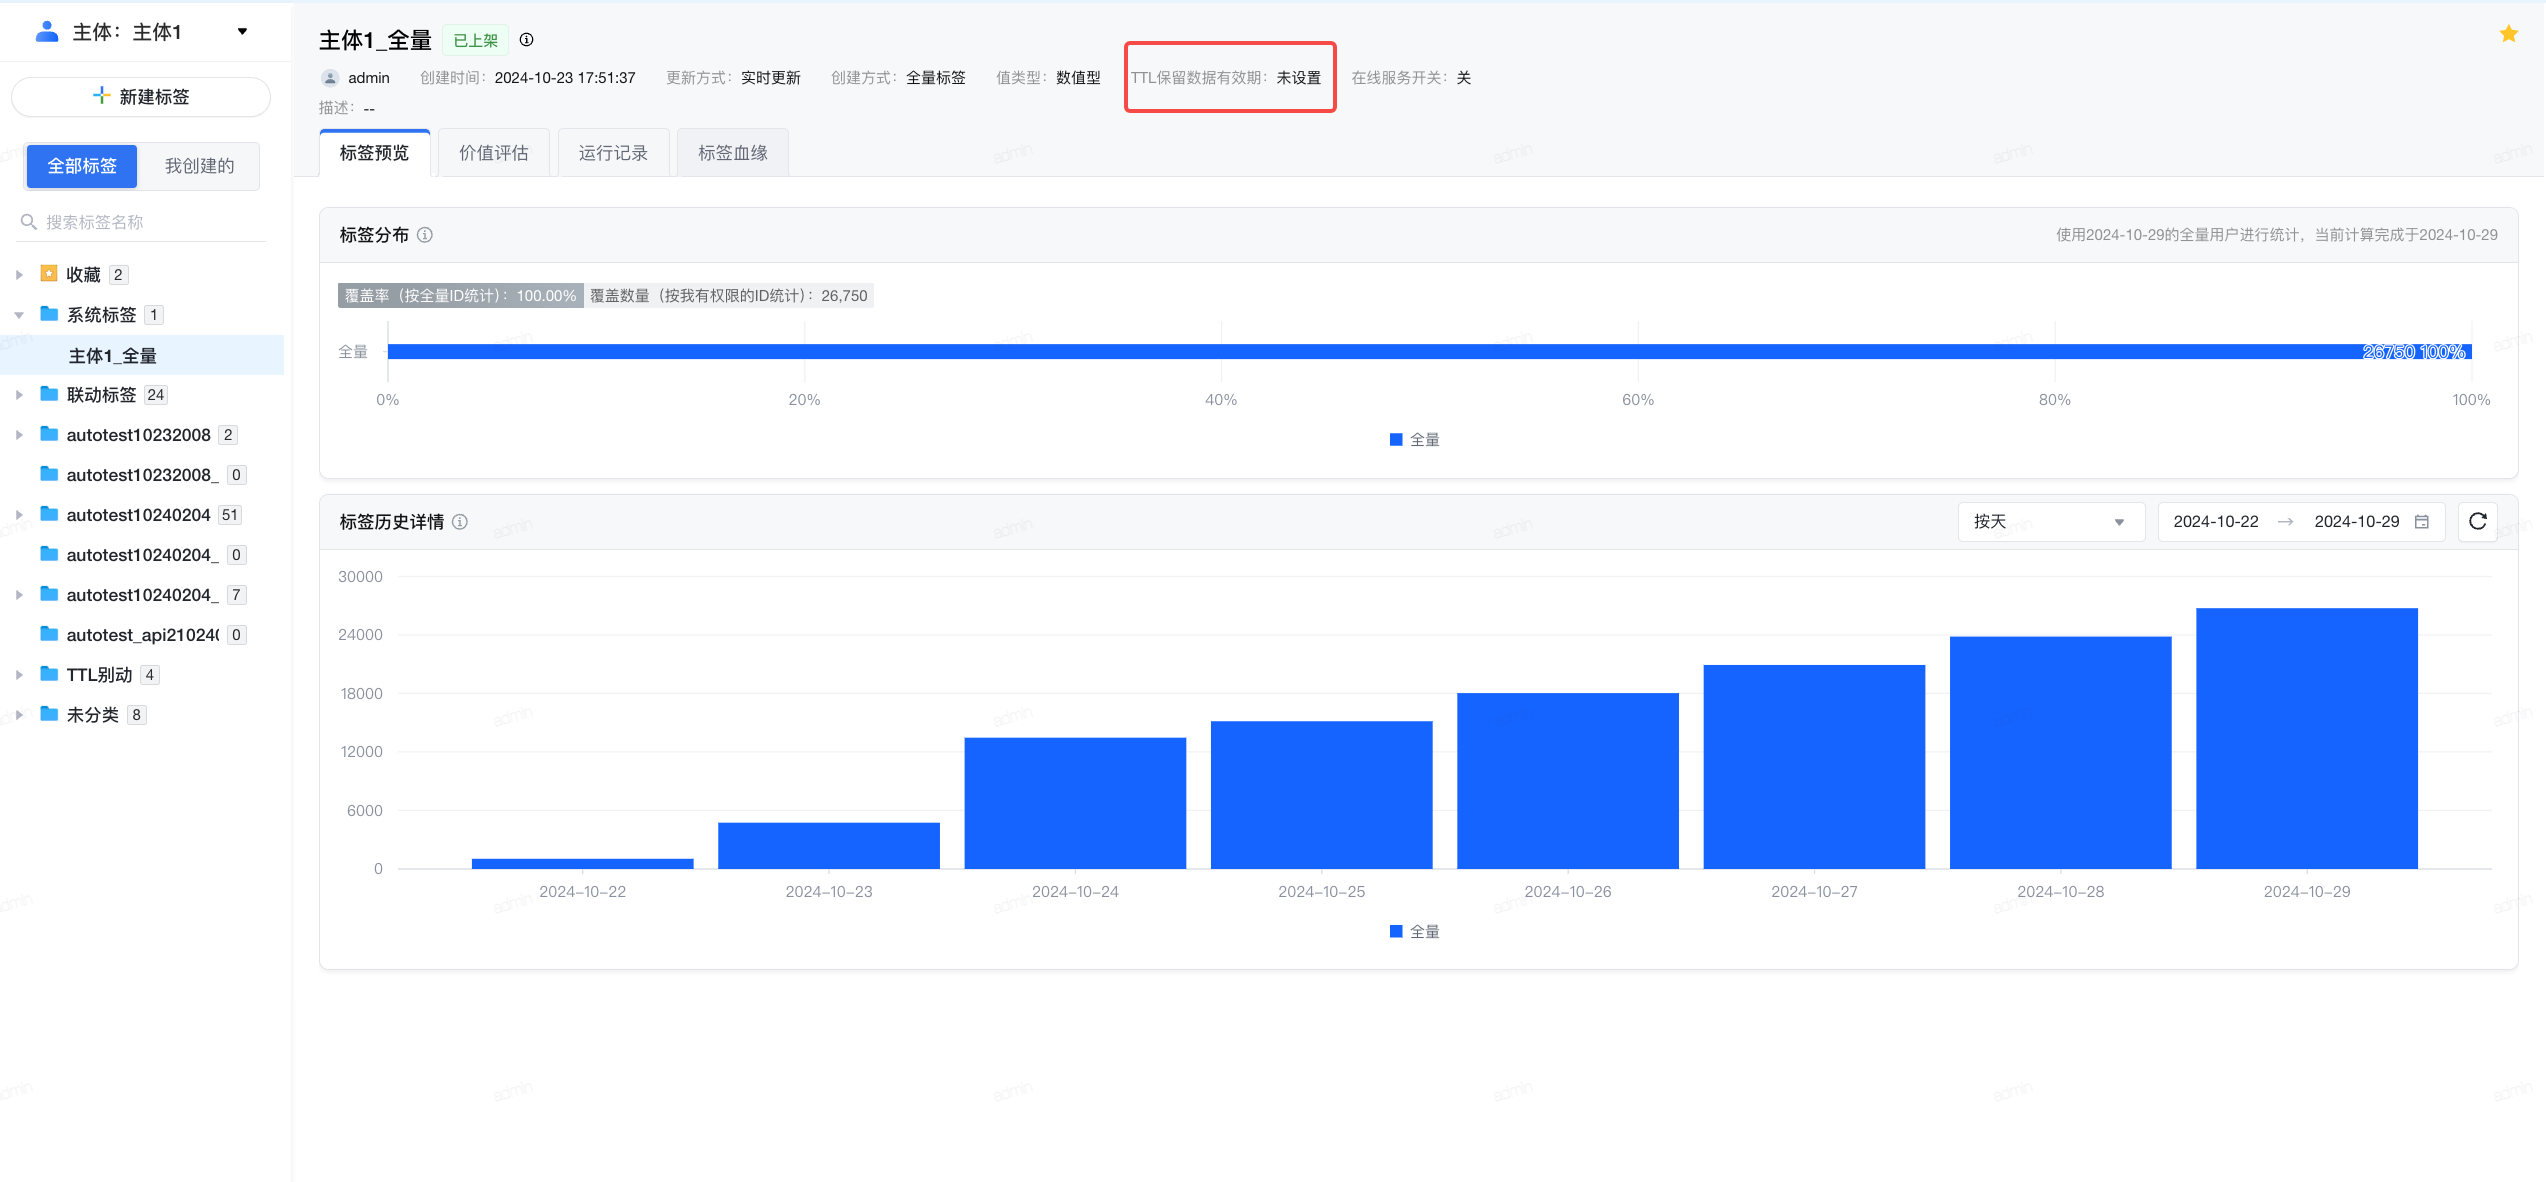Expand autotest10240204_ folder with 7 items

click(19, 595)
